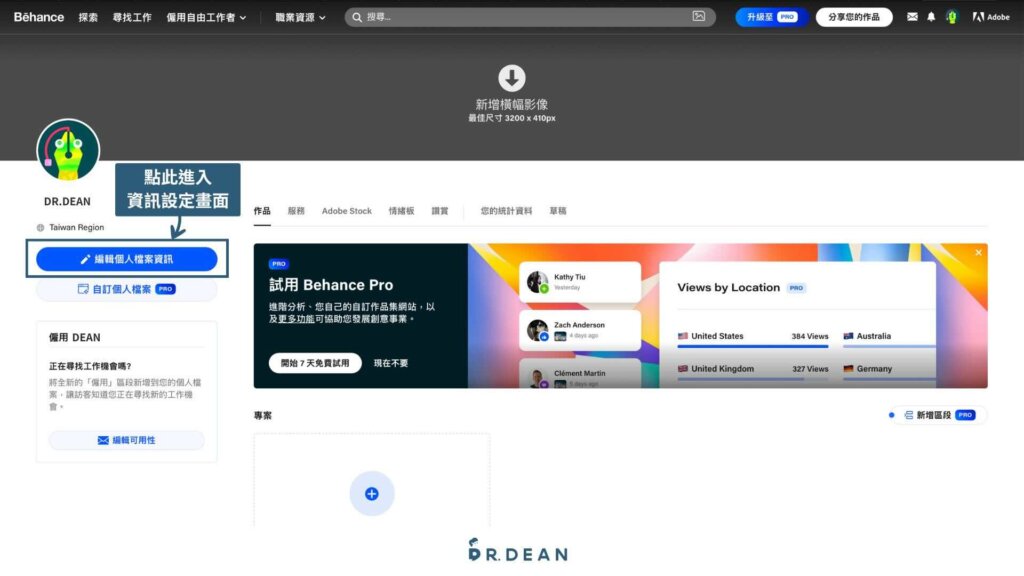Open the notifications bell icon
The image size is (1024, 576).
[x=931, y=17]
